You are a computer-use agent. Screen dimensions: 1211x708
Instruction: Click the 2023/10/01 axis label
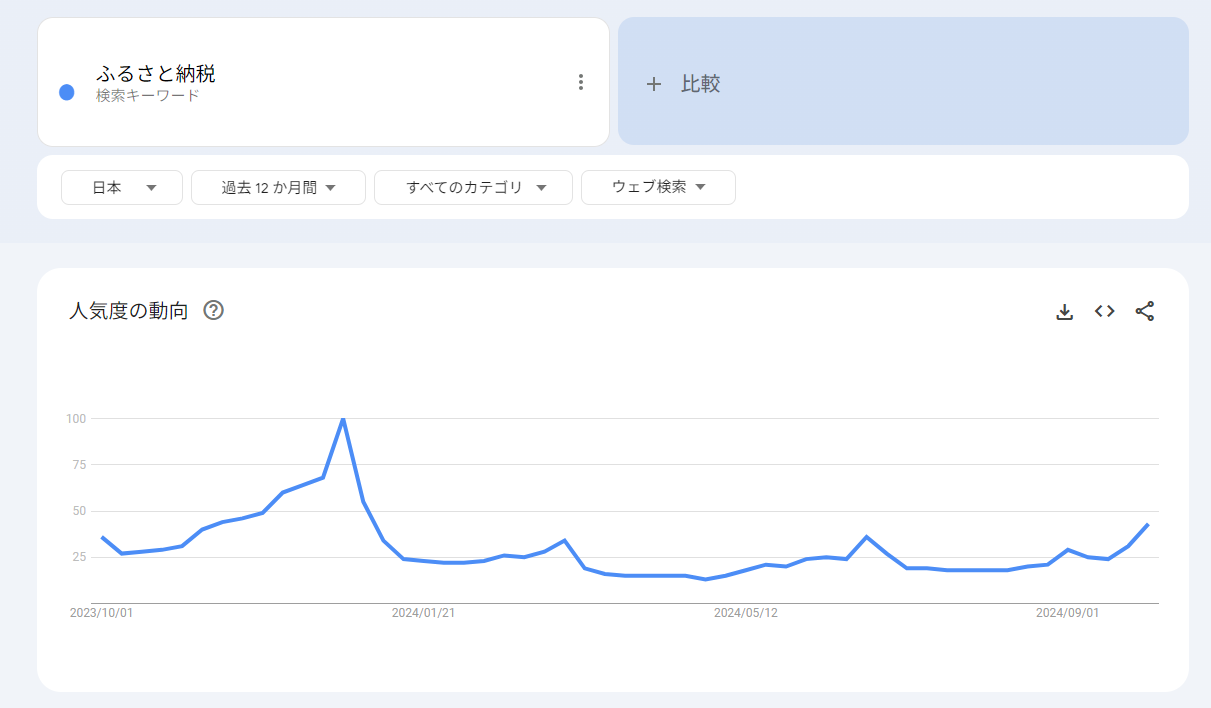[101, 613]
